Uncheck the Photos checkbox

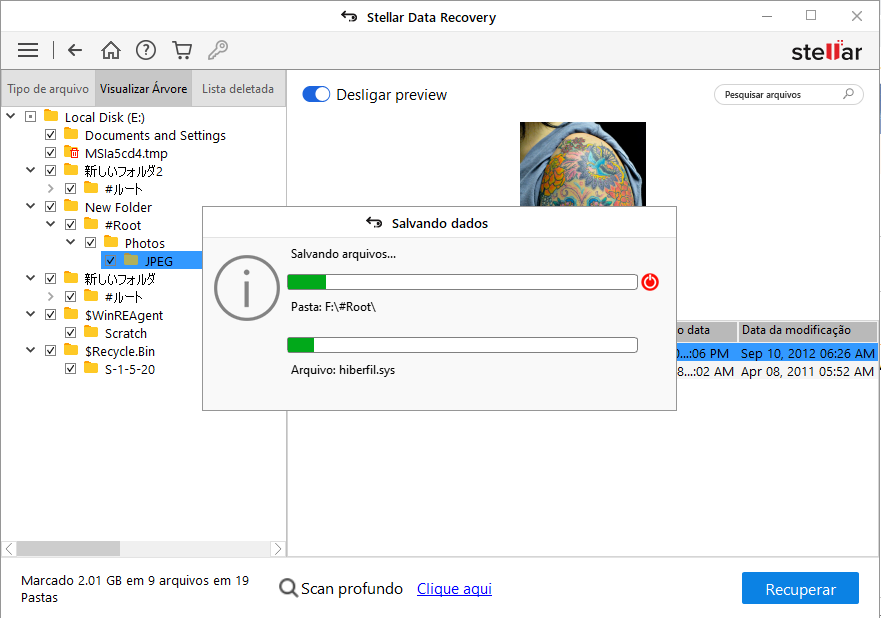click(x=90, y=243)
